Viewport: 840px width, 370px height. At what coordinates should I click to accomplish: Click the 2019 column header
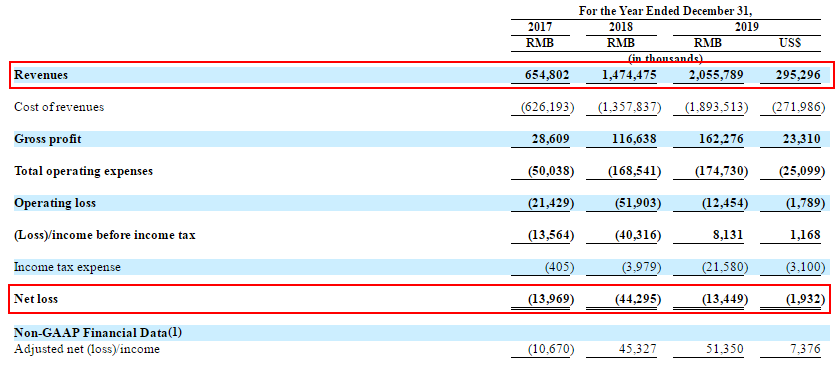pyautogui.click(x=747, y=27)
